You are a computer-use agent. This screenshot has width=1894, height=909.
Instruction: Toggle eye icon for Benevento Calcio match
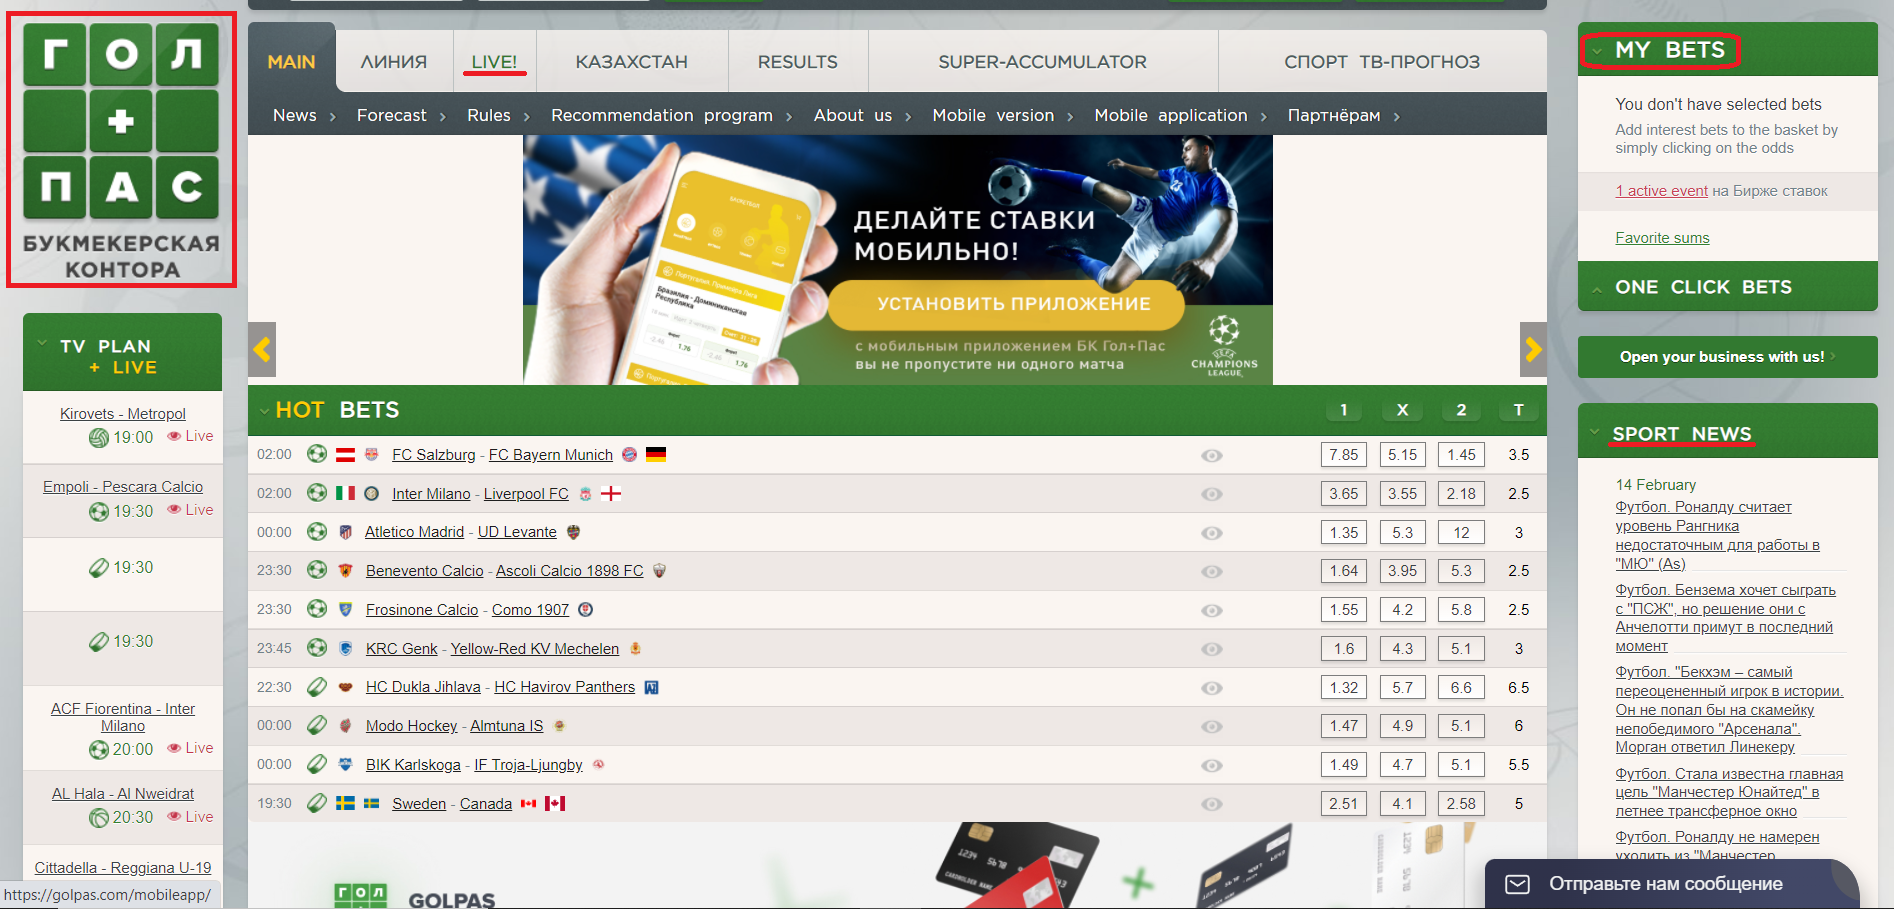pos(1212,571)
